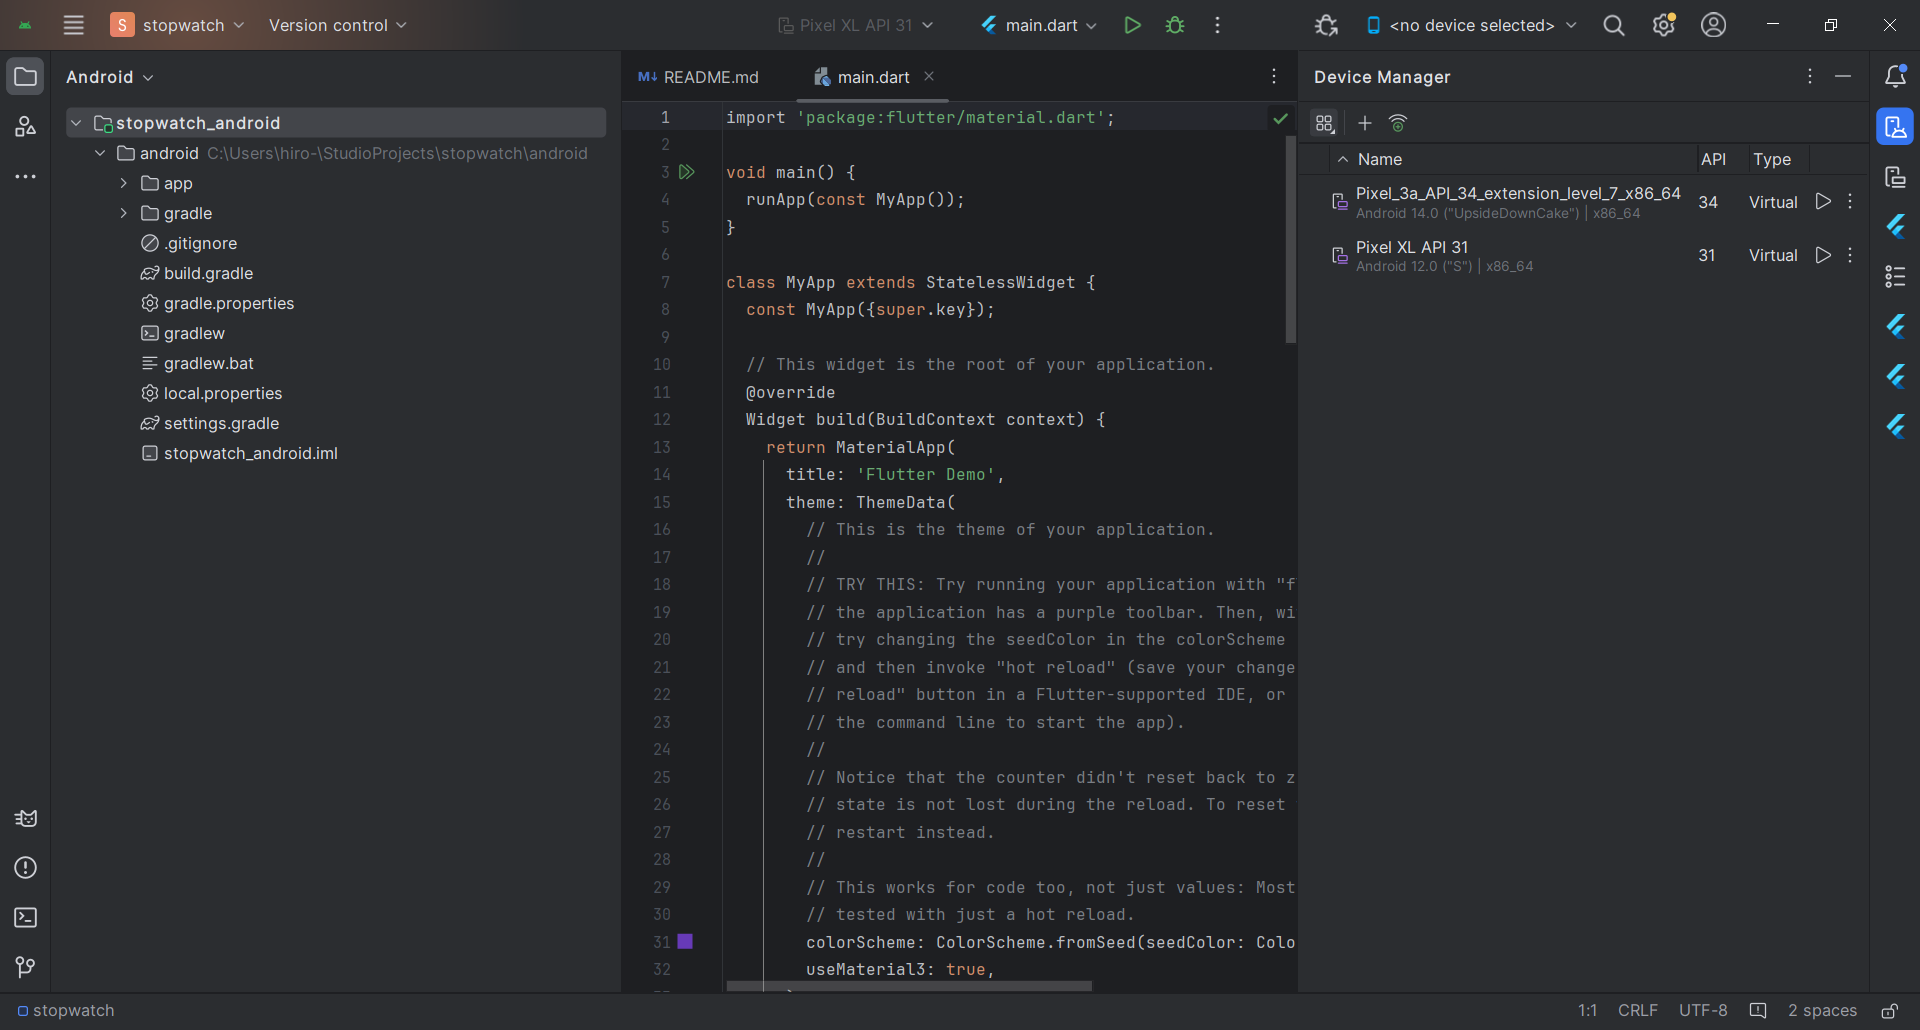The height and width of the screenshot is (1030, 1920).
Task: Open the Notifications bell panel
Action: point(1895,77)
